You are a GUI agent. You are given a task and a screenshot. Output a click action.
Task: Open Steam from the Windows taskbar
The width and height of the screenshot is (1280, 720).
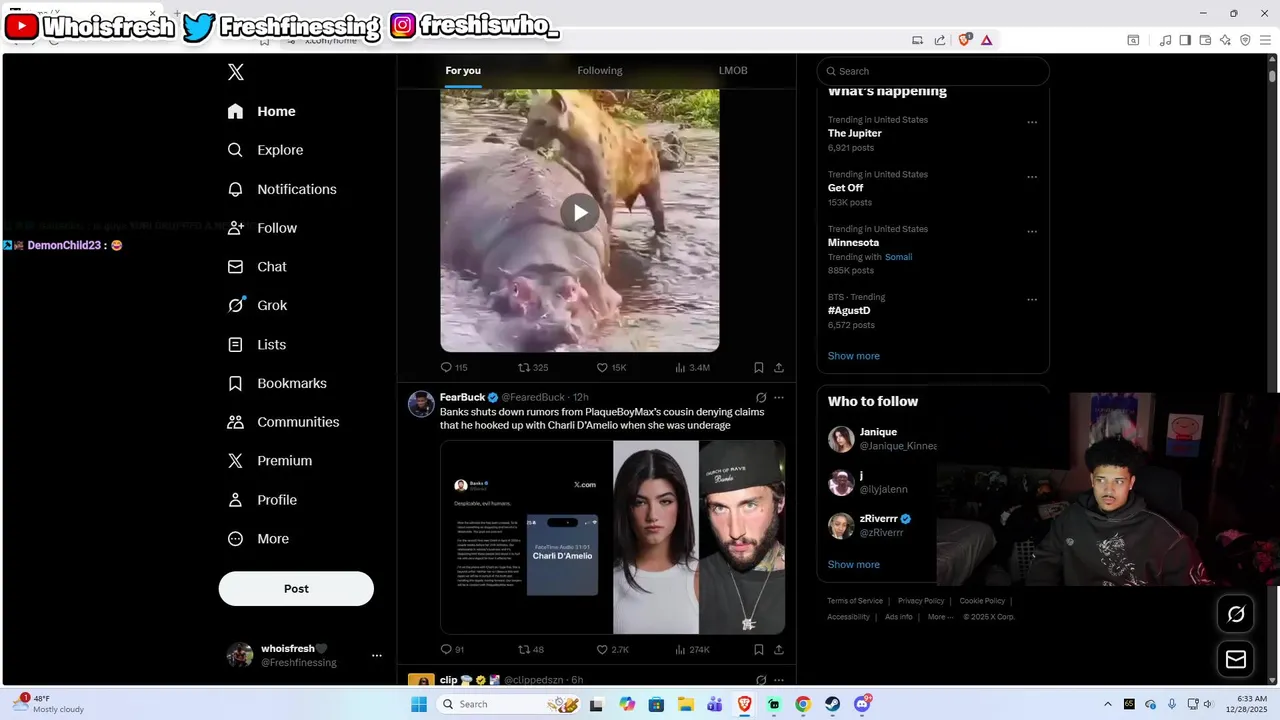pos(832,704)
